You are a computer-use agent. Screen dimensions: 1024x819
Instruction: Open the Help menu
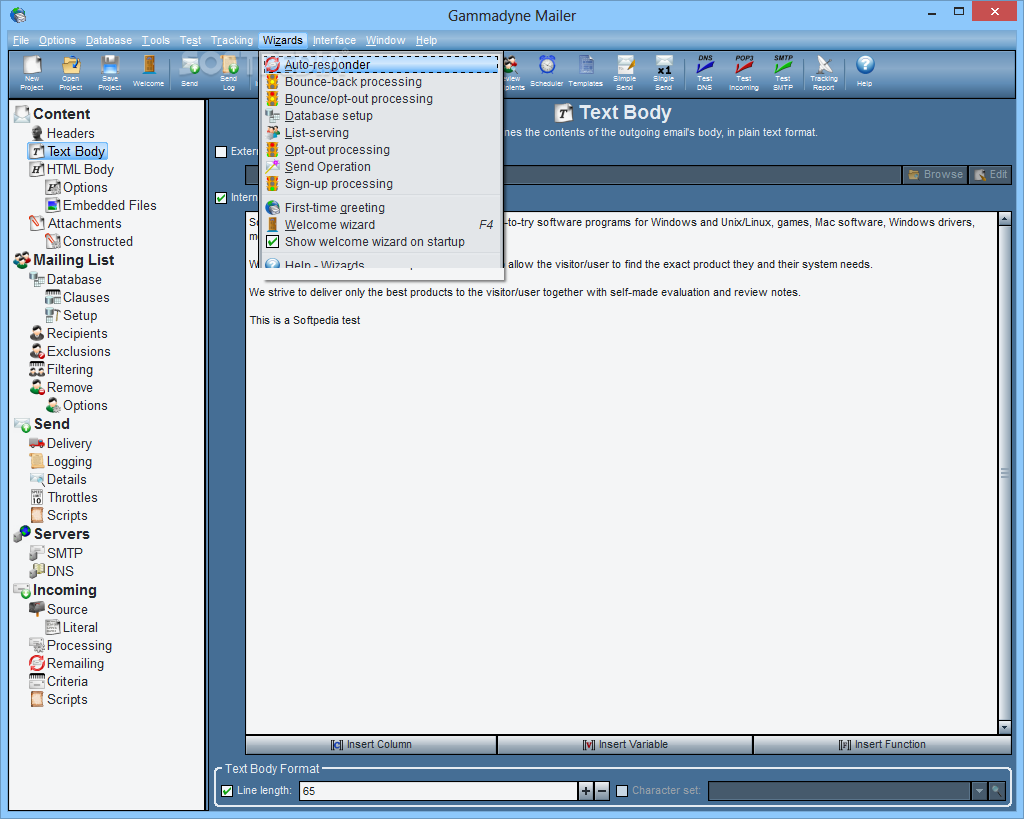(426, 40)
